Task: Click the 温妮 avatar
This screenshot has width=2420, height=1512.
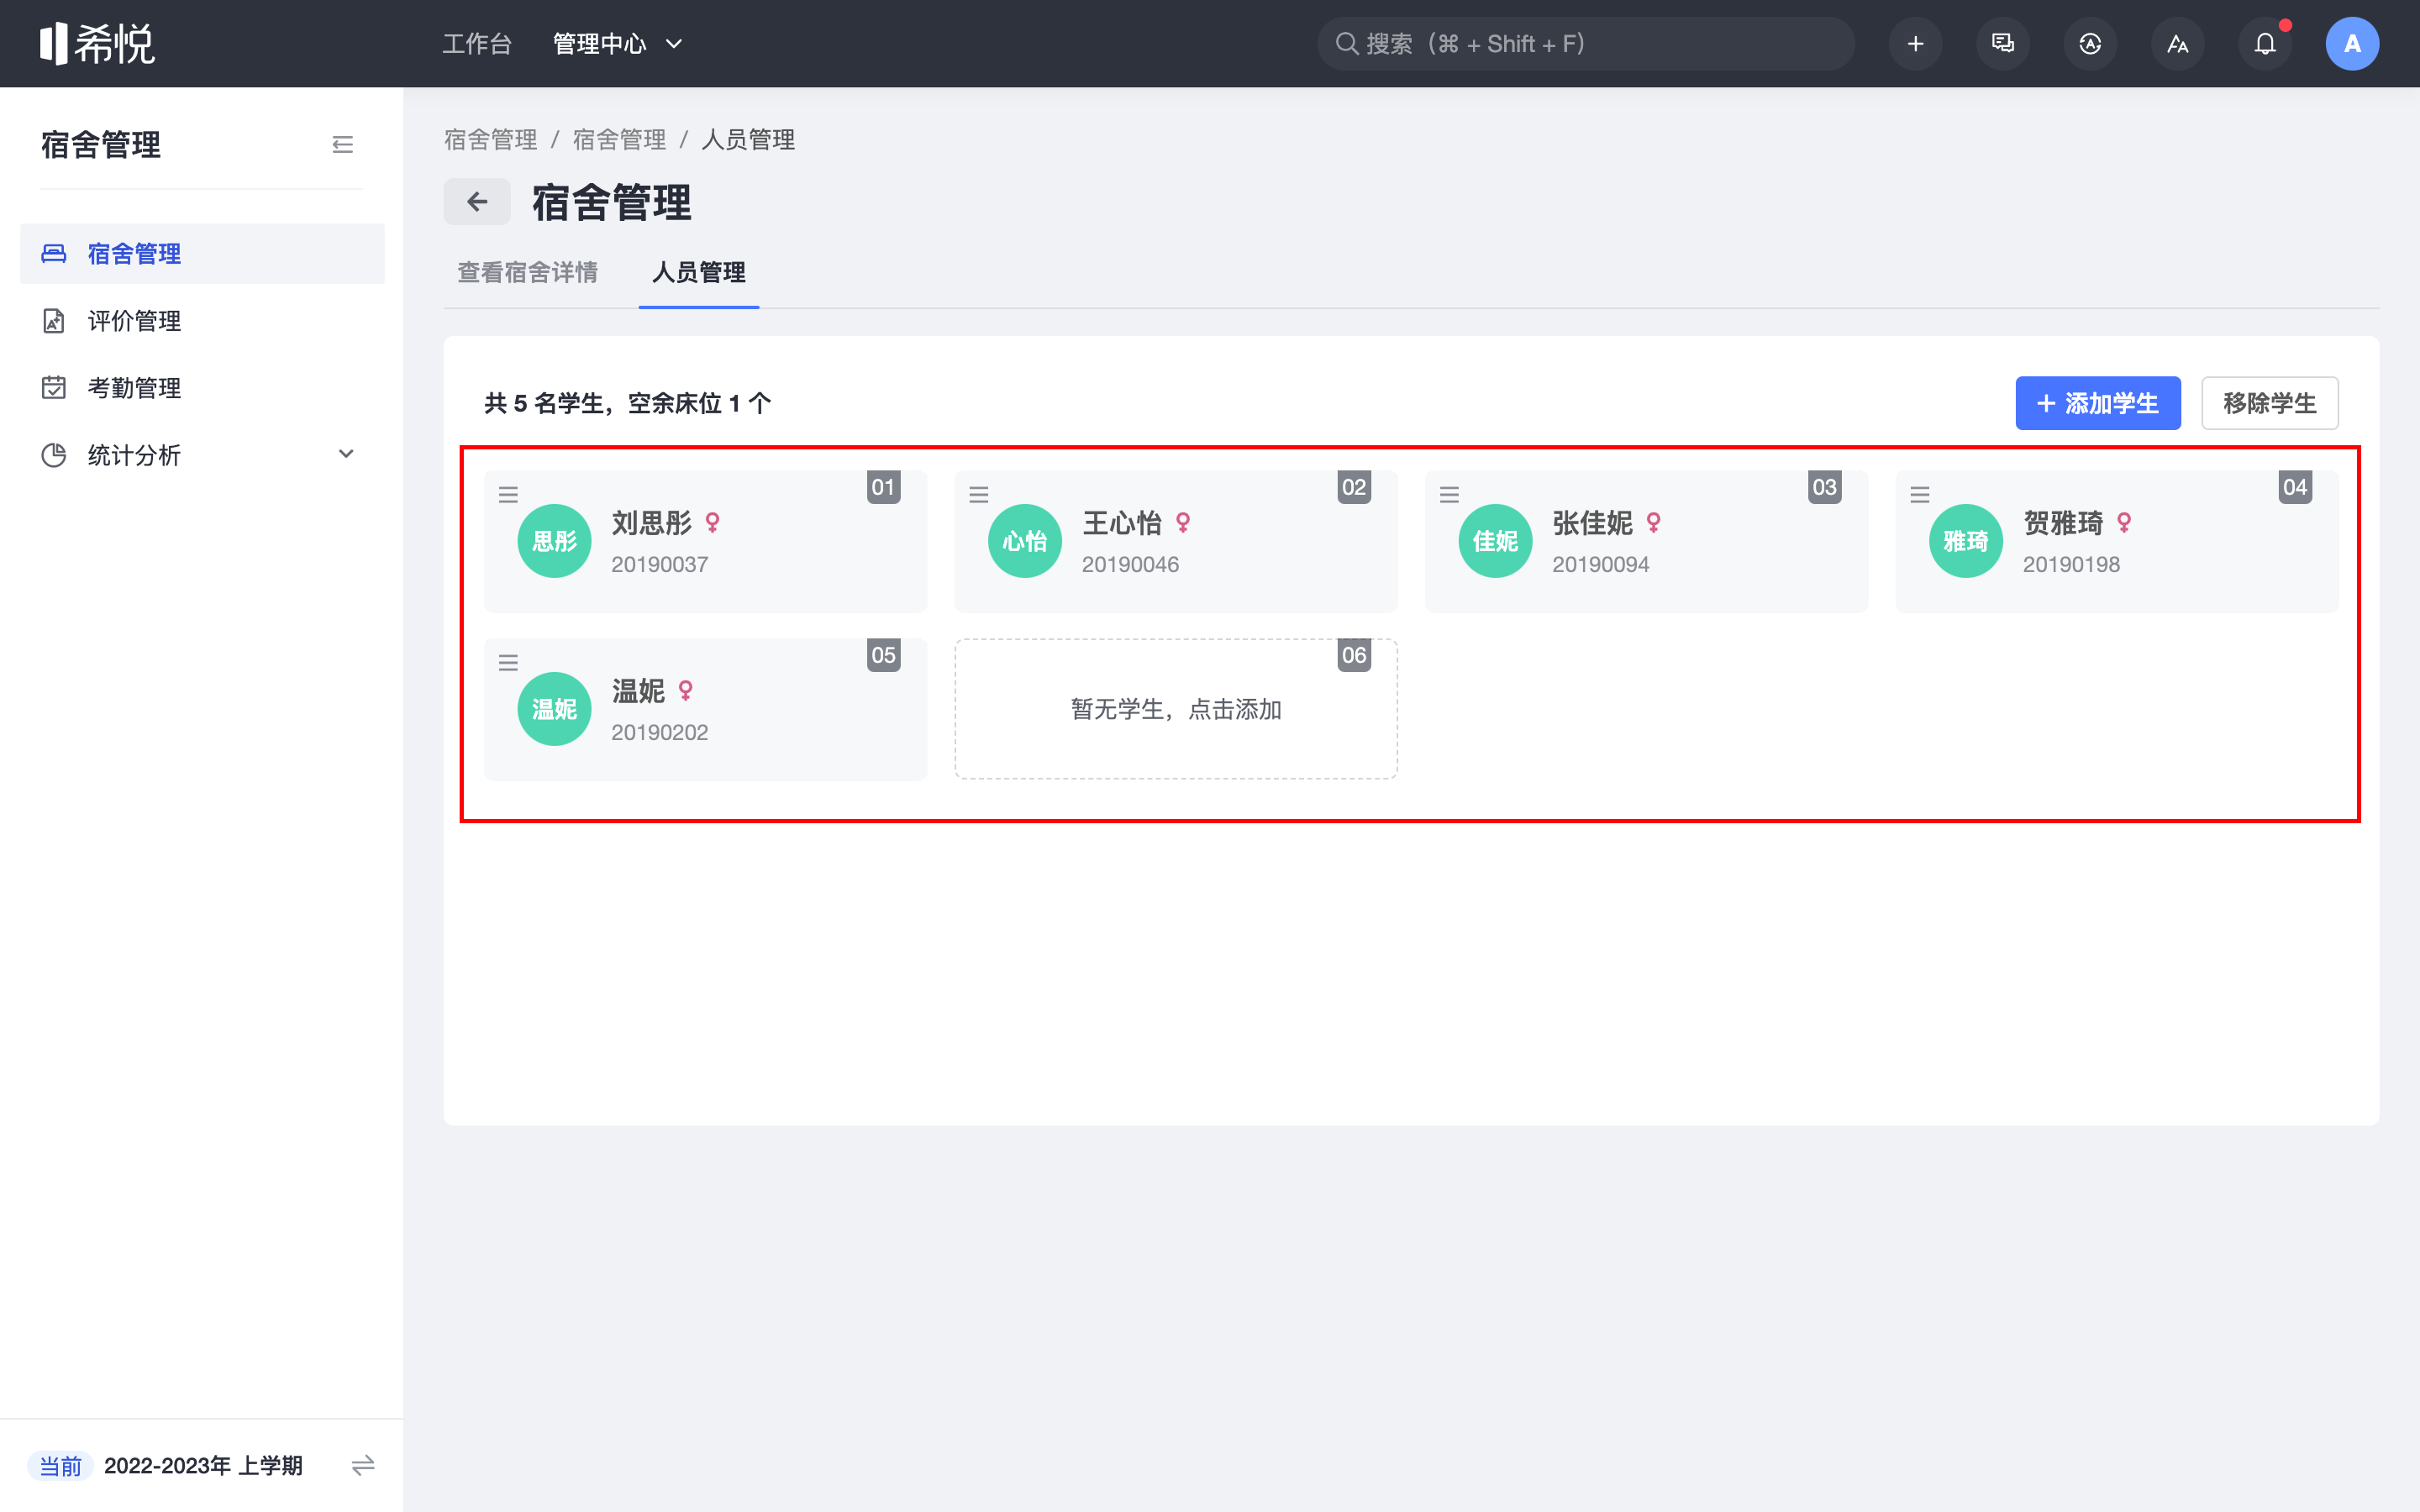Action: pyautogui.click(x=555, y=709)
